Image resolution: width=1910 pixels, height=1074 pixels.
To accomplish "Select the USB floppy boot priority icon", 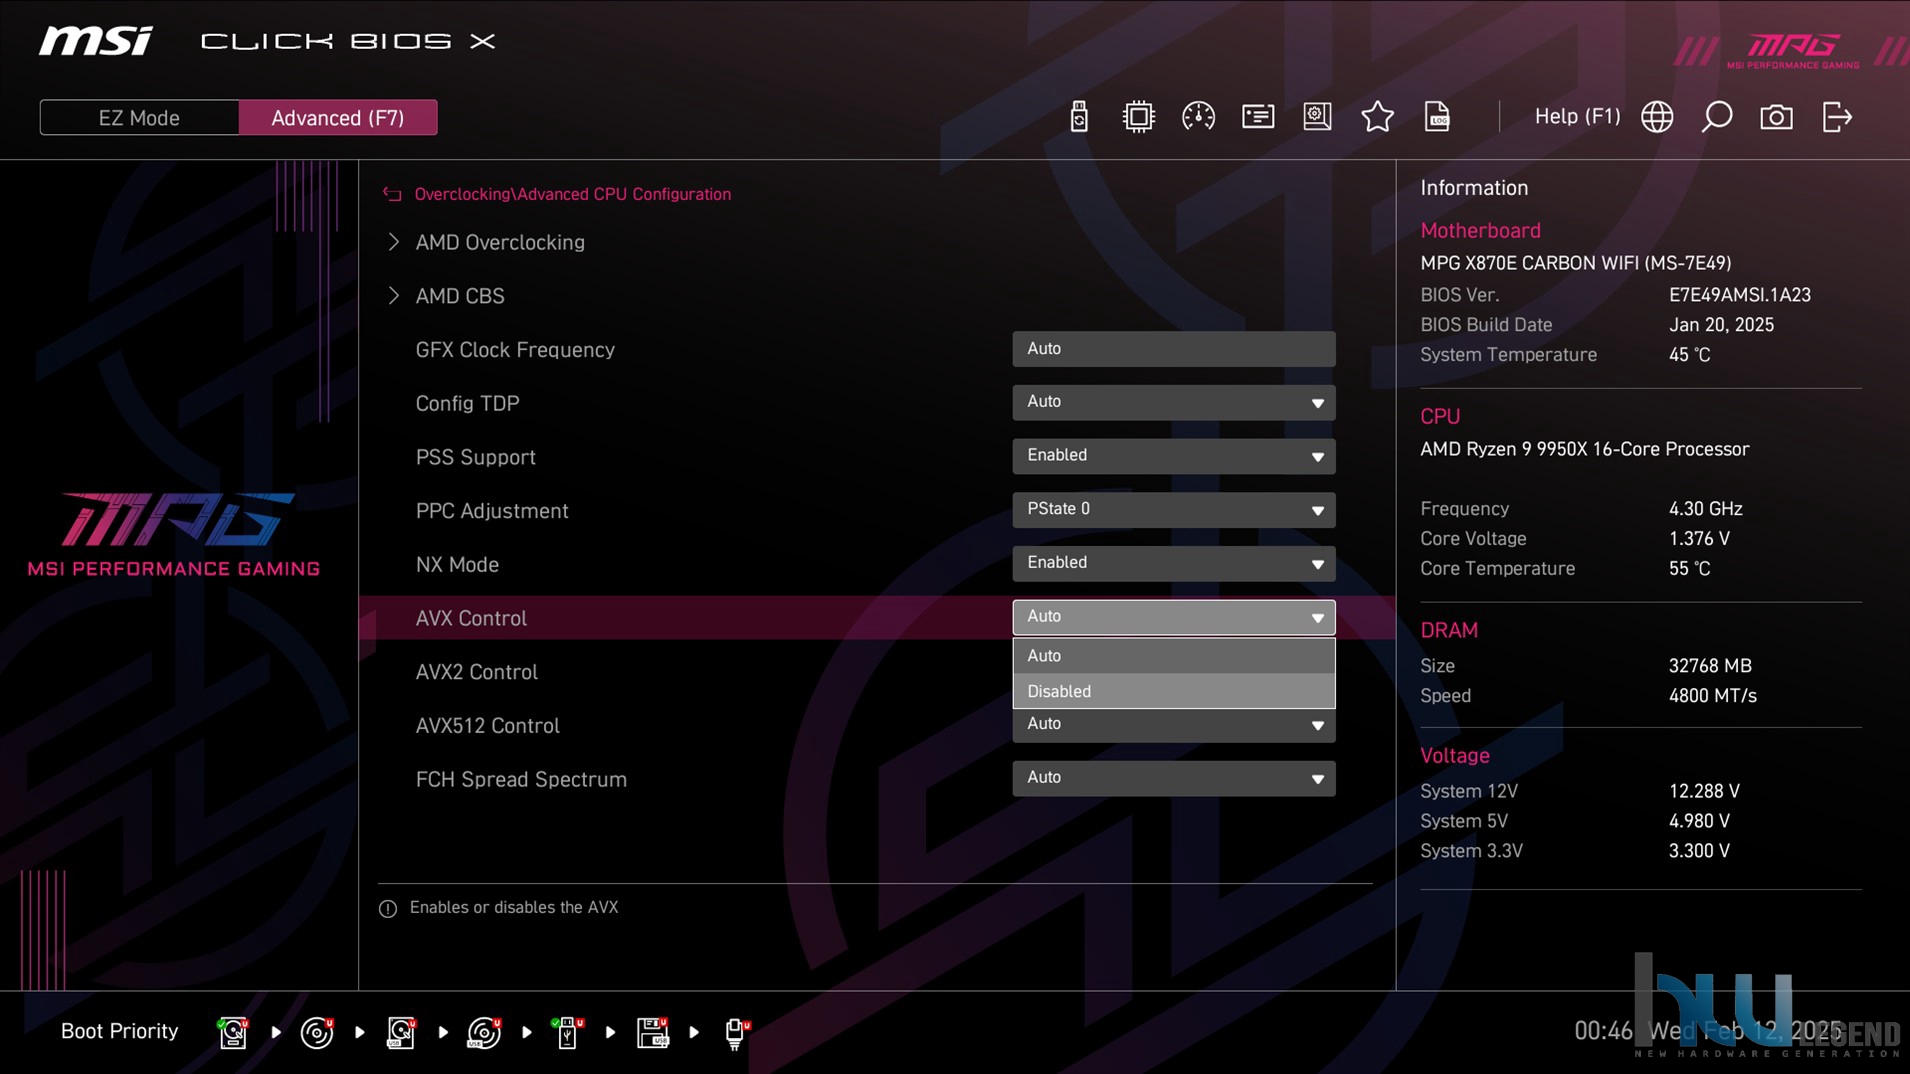I will tap(652, 1032).
